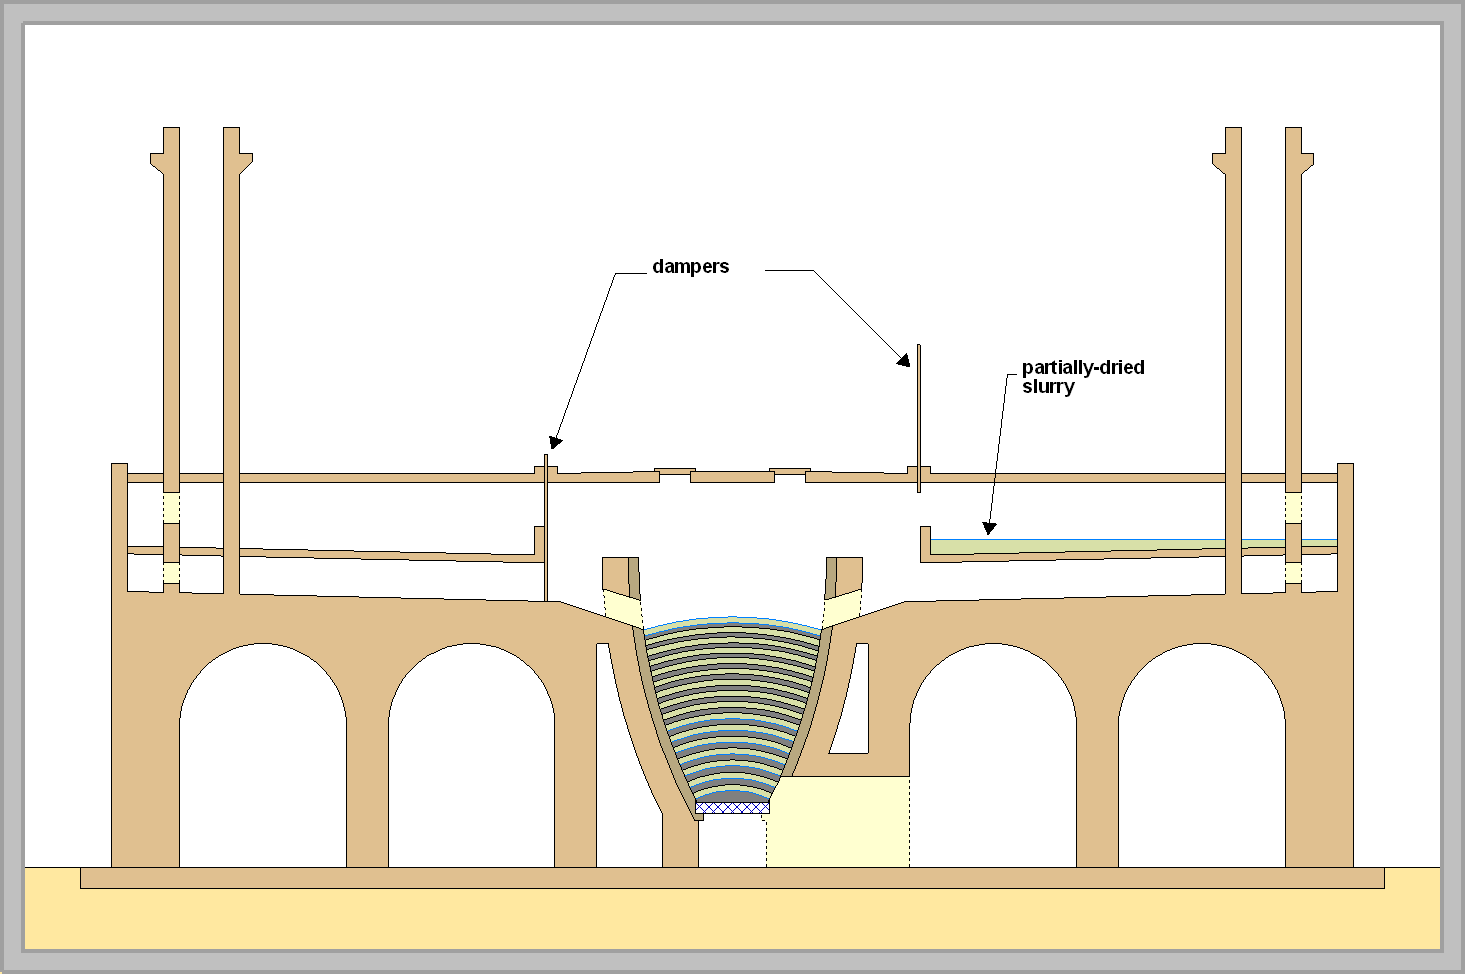Click the left roof hatch above the kiln
Image resolution: width=1465 pixels, height=974 pixels.
[x=675, y=471]
